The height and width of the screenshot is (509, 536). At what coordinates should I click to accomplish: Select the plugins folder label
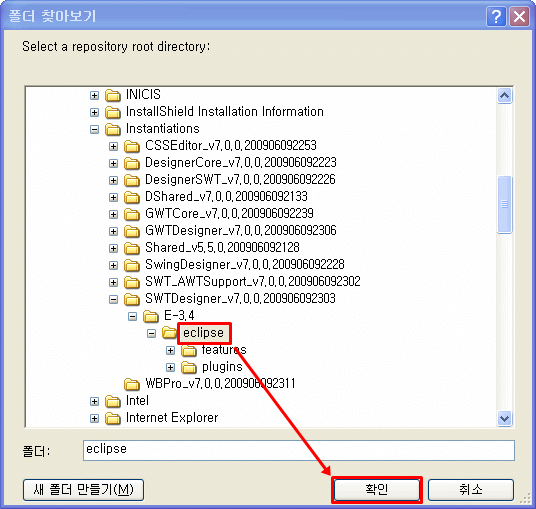coord(222,367)
